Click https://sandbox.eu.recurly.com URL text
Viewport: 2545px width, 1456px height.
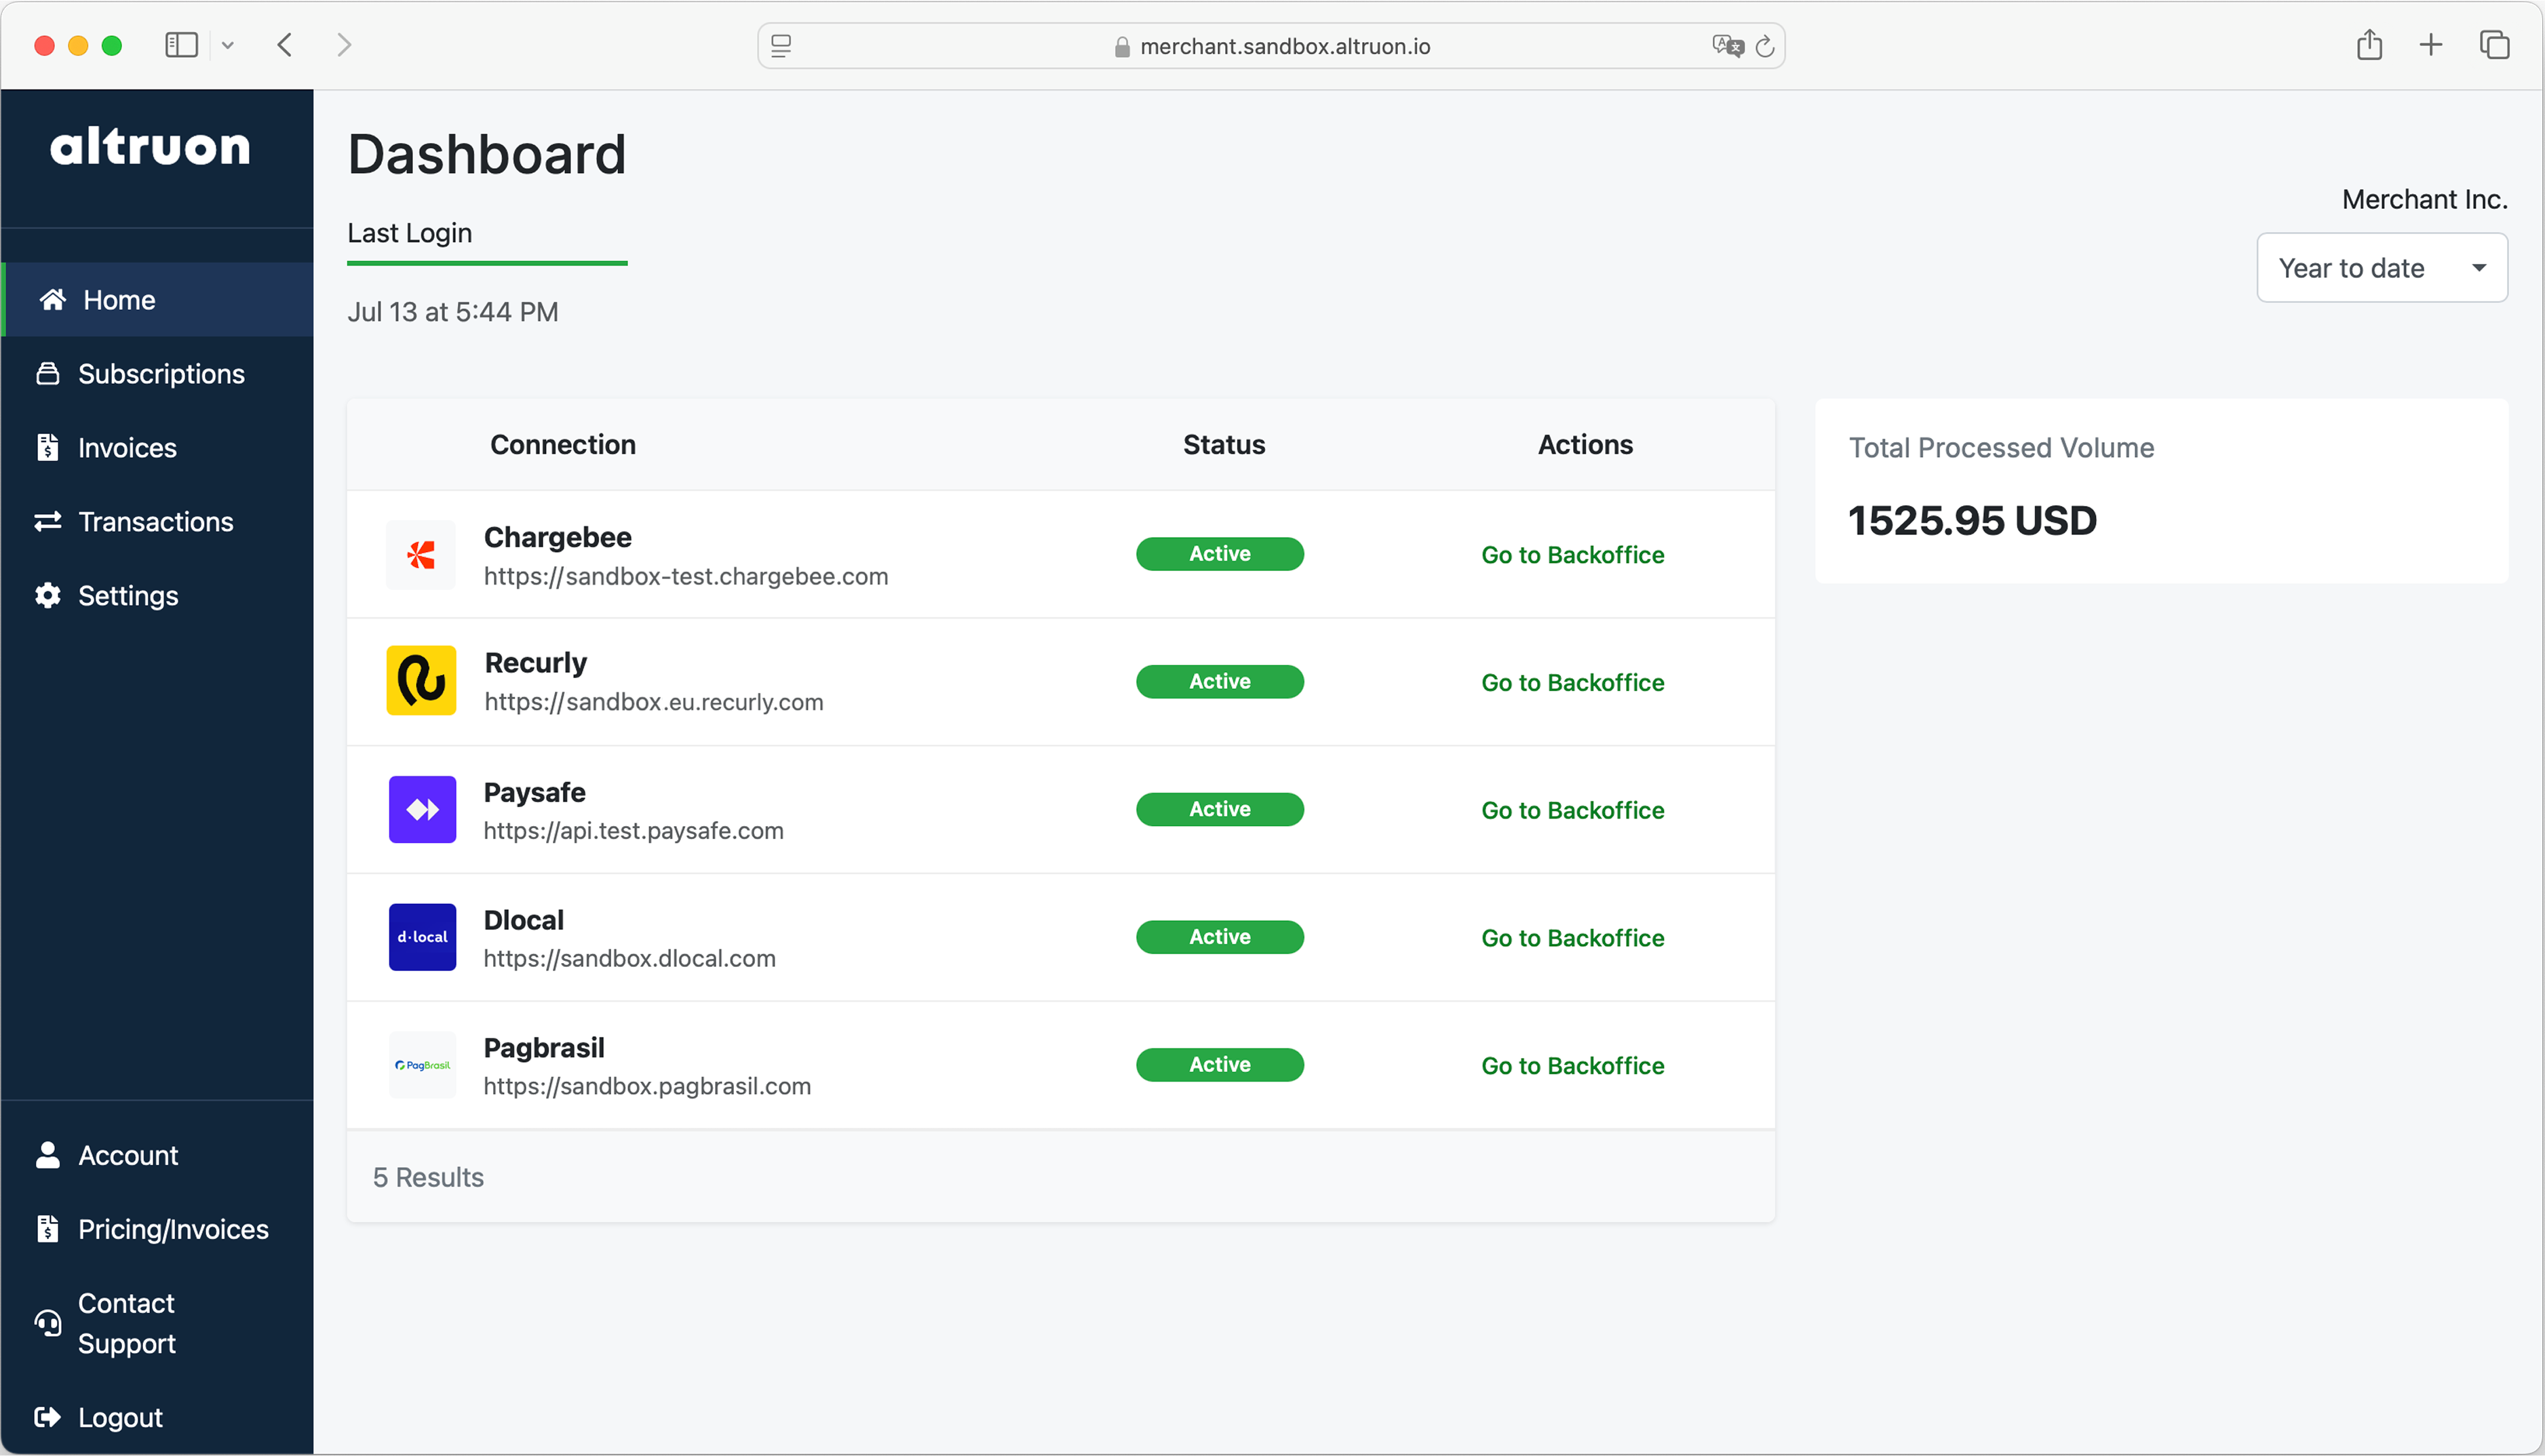point(654,703)
